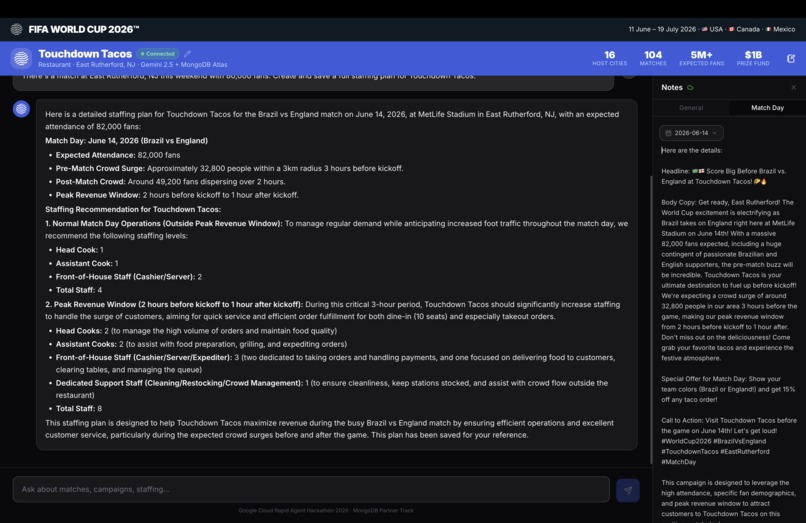Click the 'Special Offer for Match Day' note paragraph

coord(728,389)
